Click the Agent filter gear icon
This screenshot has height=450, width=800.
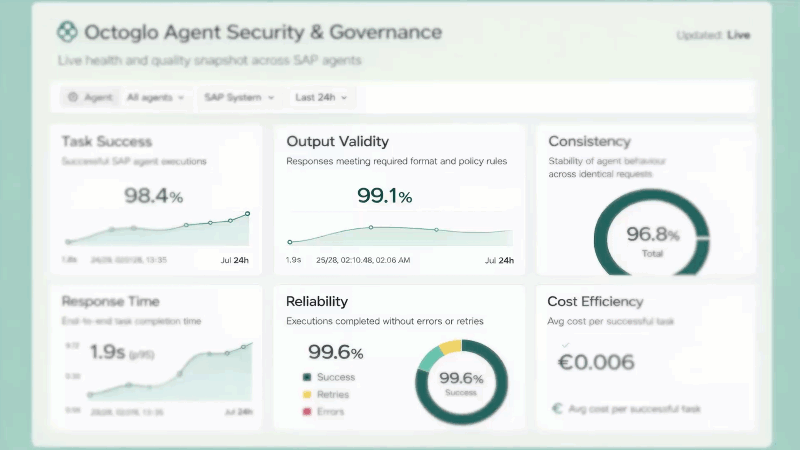coord(73,97)
